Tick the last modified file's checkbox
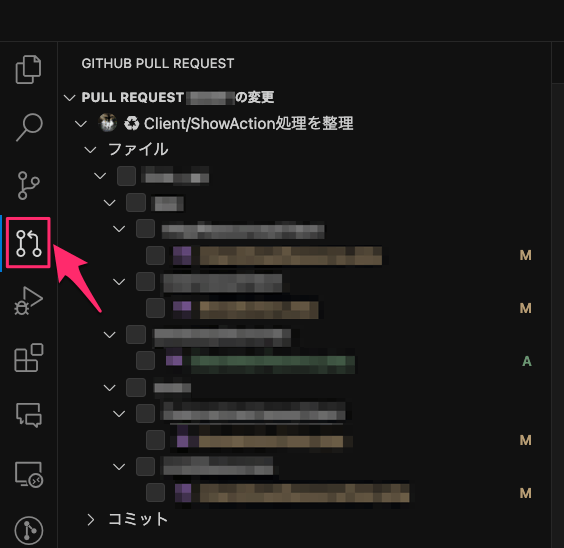This screenshot has width=564, height=548. [155, 493]
